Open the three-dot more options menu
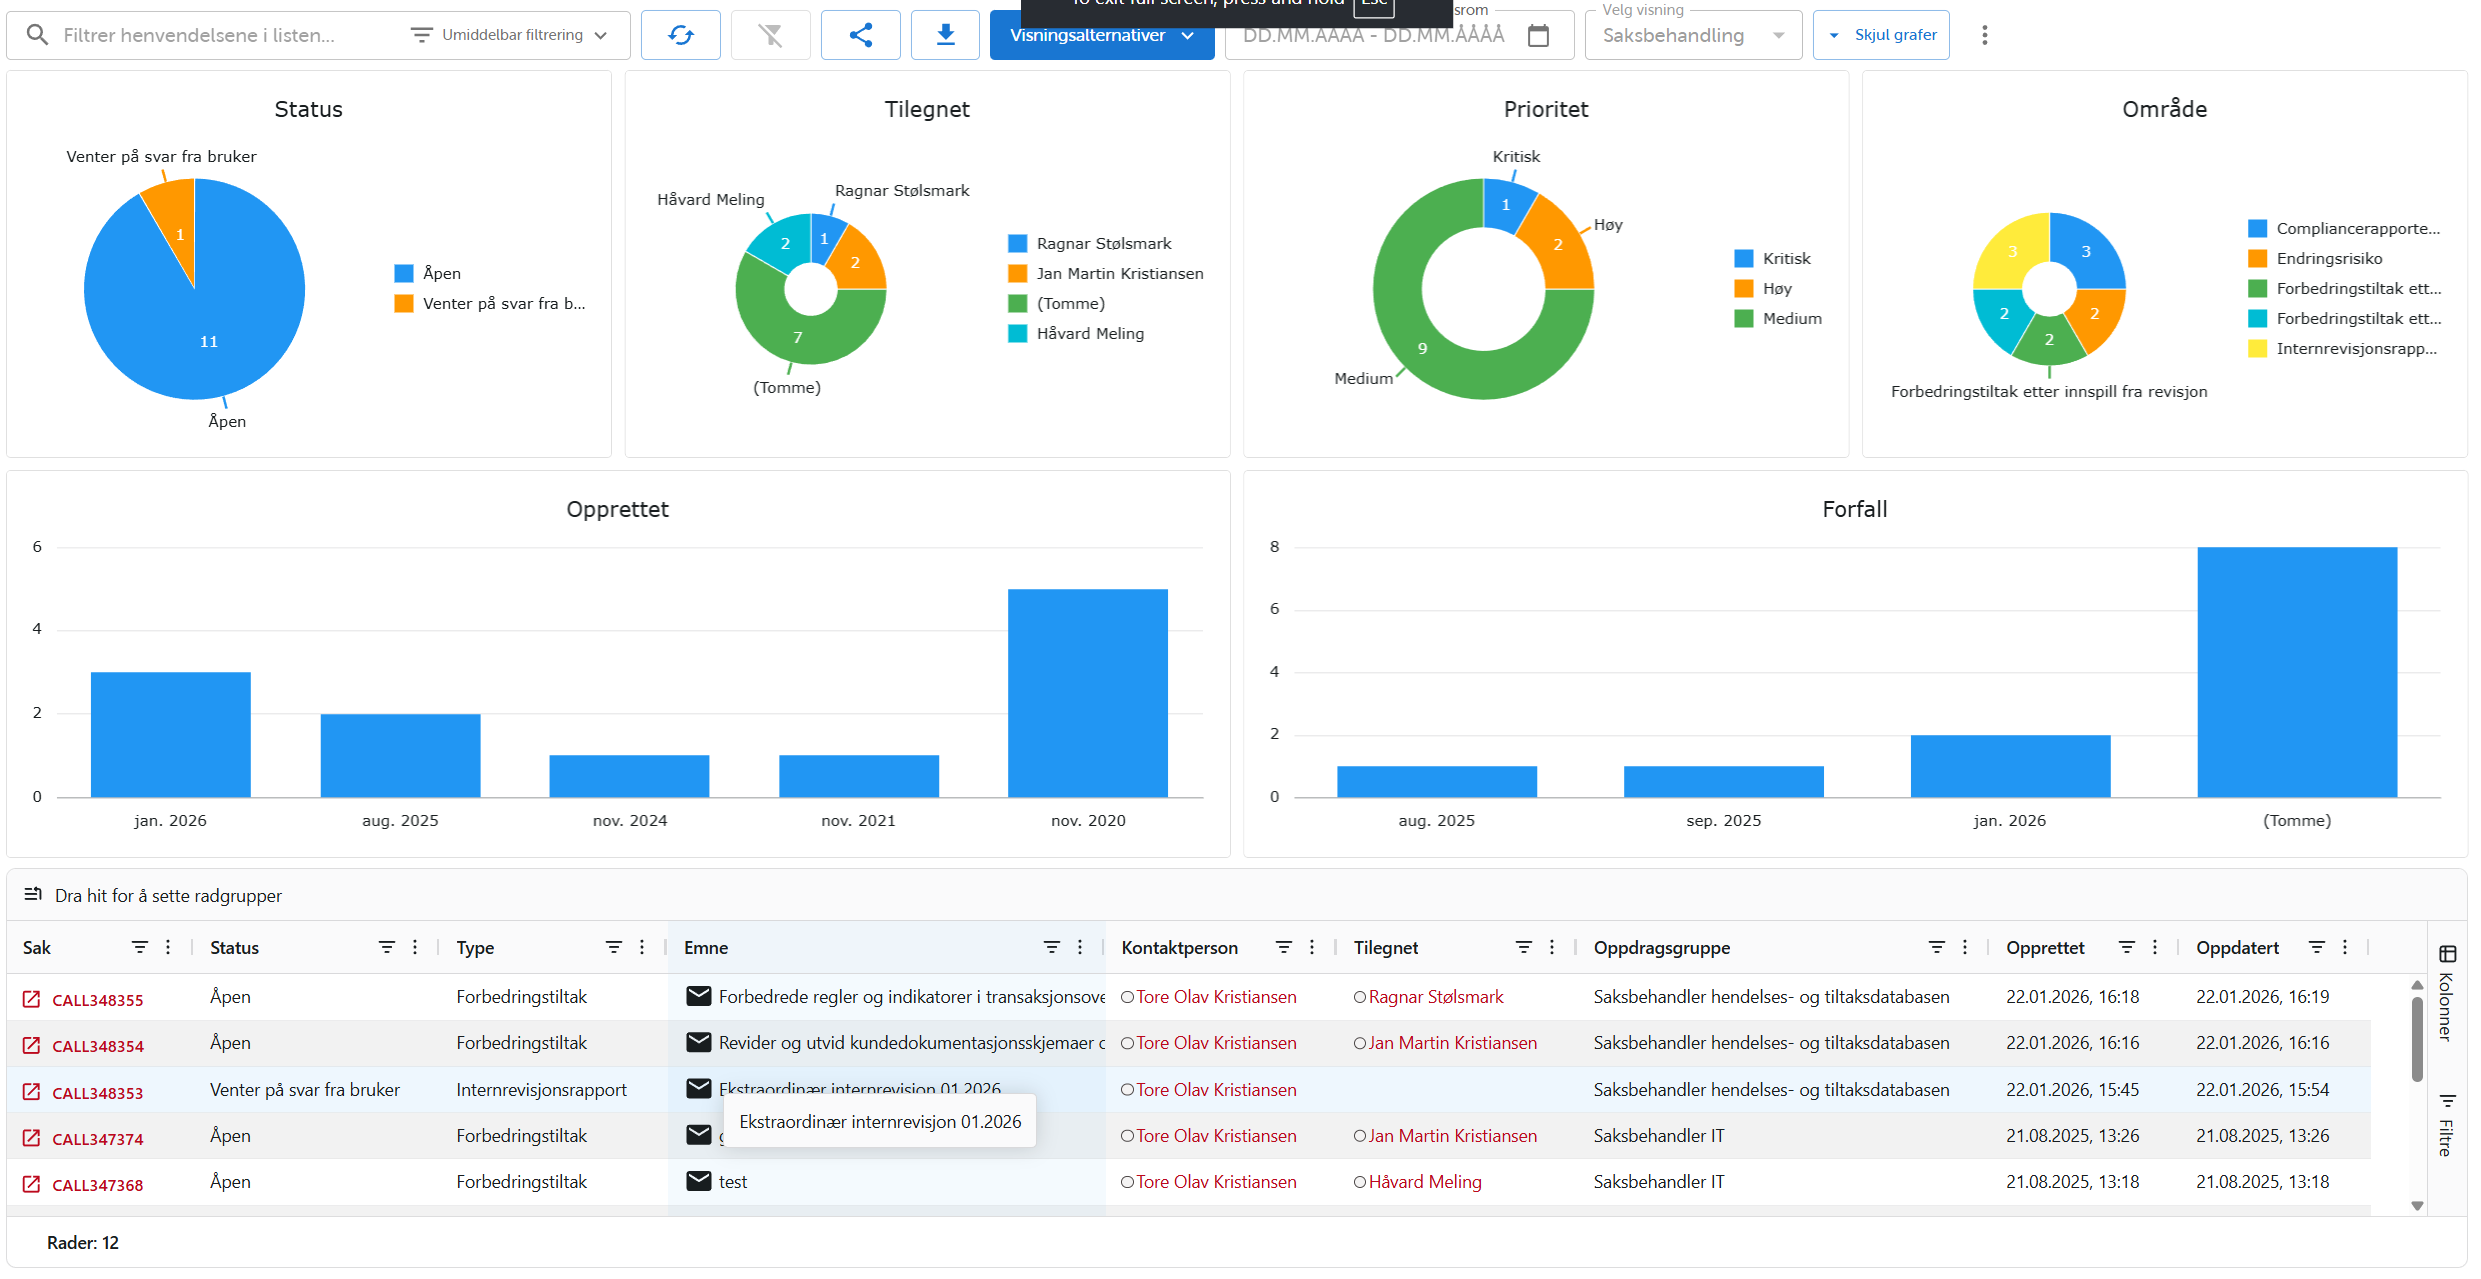 click(1984, 36)
